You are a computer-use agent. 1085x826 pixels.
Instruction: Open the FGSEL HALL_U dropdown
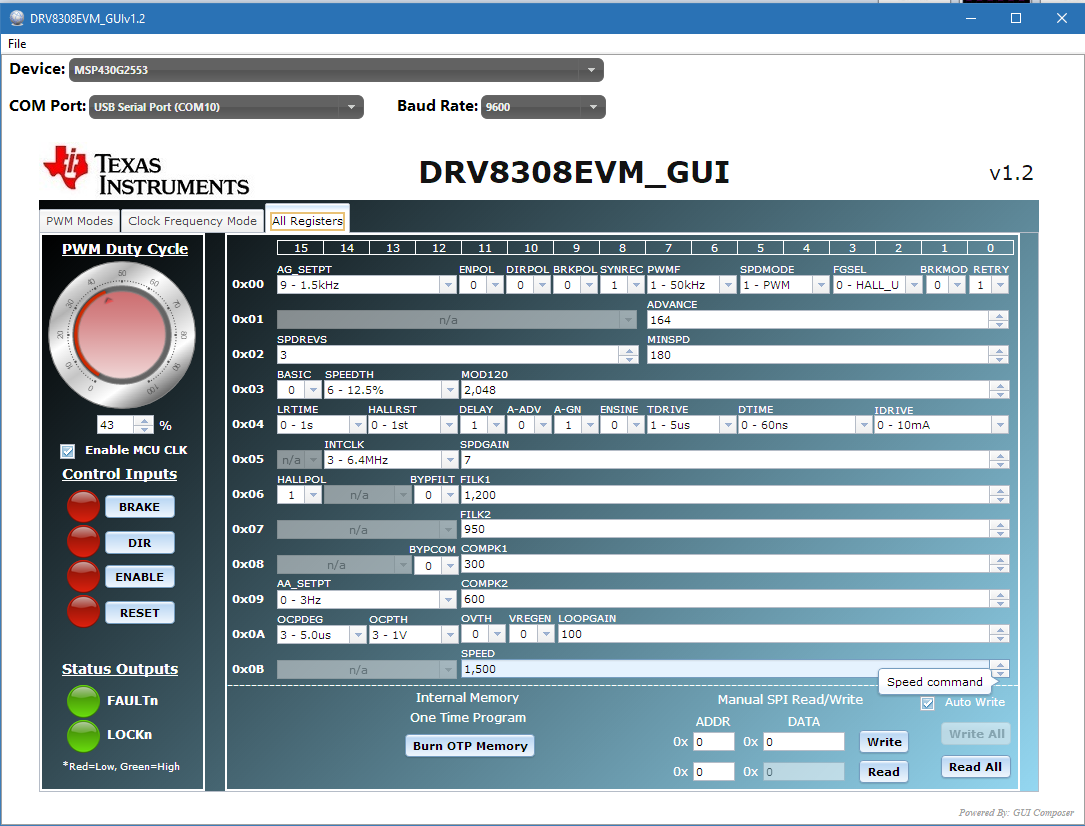pyautogui.click(x=877, y=285)
